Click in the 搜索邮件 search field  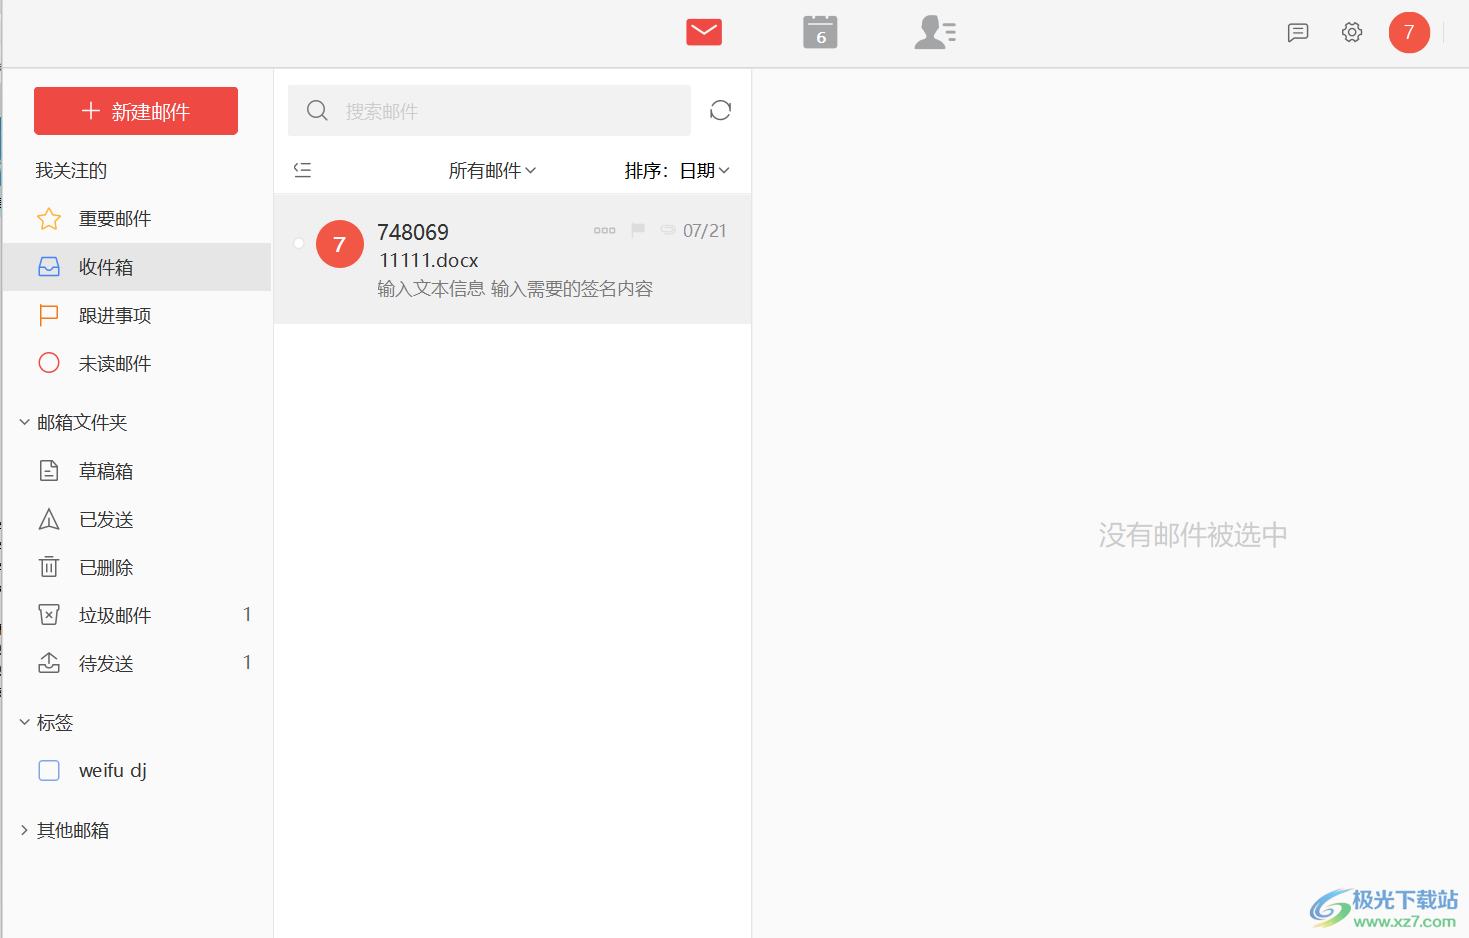click(489, 110)
